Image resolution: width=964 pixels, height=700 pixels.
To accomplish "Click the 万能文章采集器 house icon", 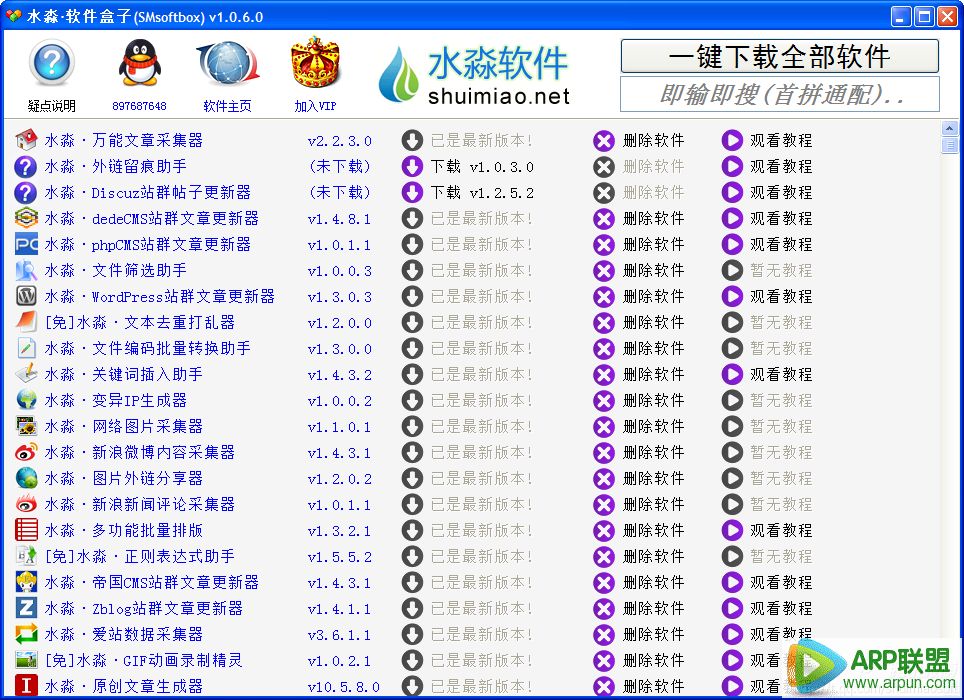I will pyautogui.click(x=26, y=140).
